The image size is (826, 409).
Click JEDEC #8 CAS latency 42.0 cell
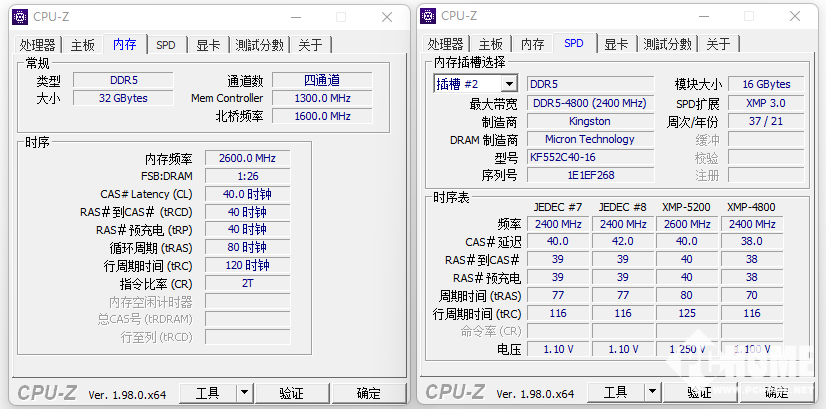coord(623,241)
